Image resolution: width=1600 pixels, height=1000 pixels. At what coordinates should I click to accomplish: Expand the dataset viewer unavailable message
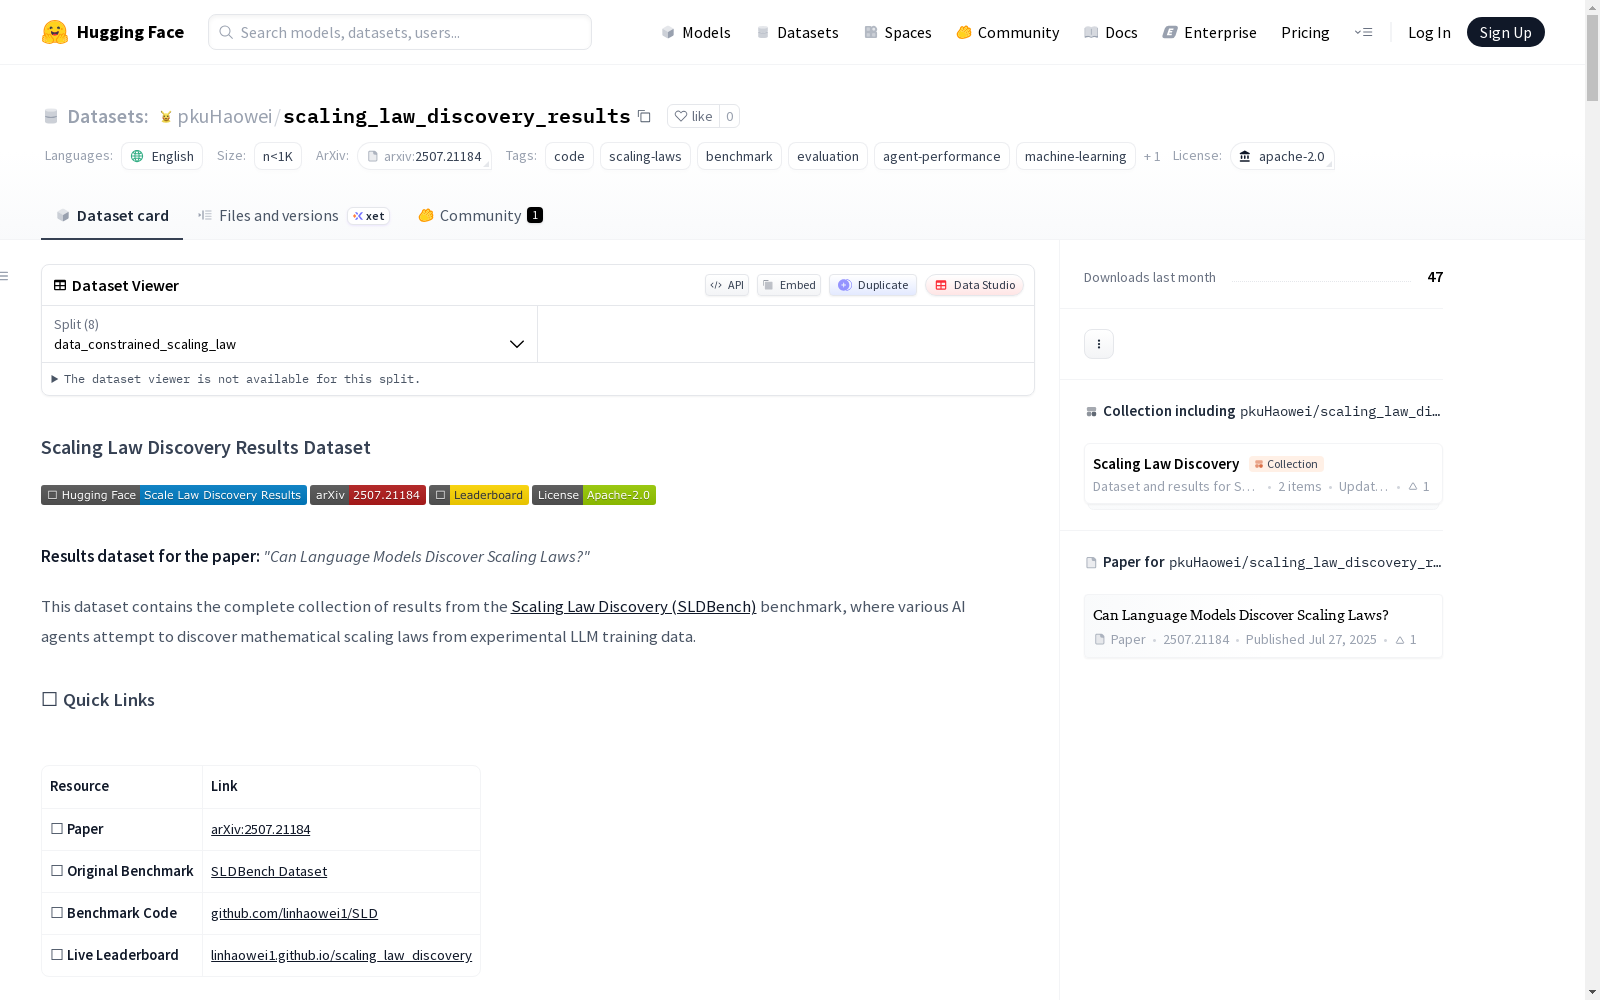236,379
